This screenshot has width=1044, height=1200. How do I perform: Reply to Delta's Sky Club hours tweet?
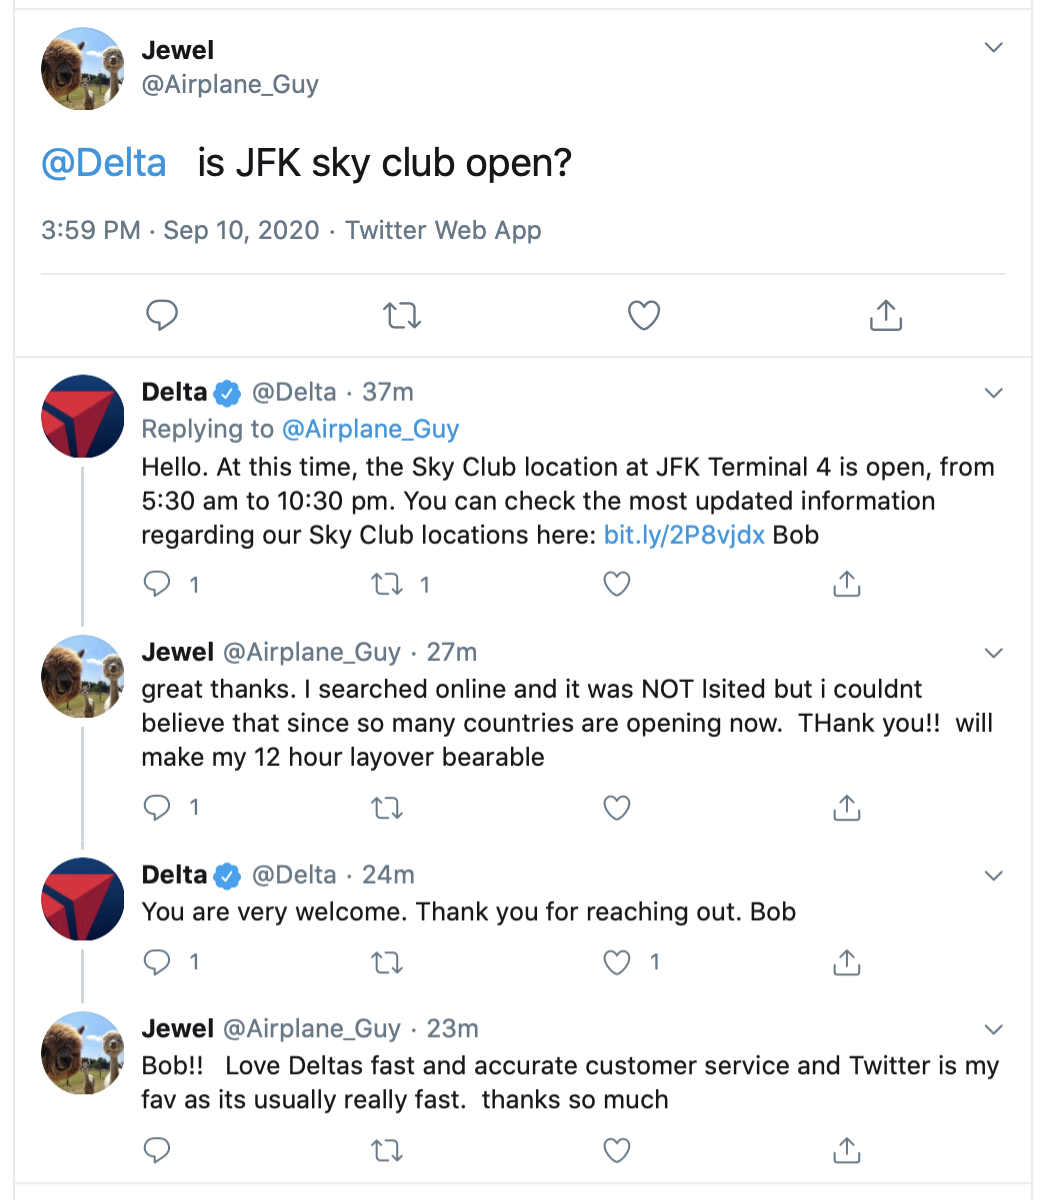coord(158,584)
